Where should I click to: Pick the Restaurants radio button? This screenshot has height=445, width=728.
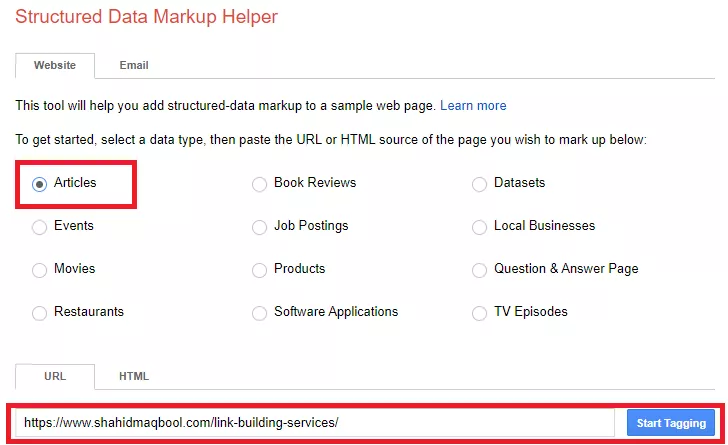coord(39,313)
